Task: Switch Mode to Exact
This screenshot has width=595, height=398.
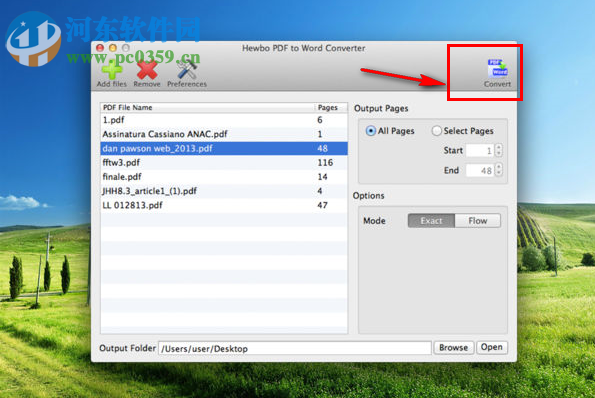Action: click(431, 221)
